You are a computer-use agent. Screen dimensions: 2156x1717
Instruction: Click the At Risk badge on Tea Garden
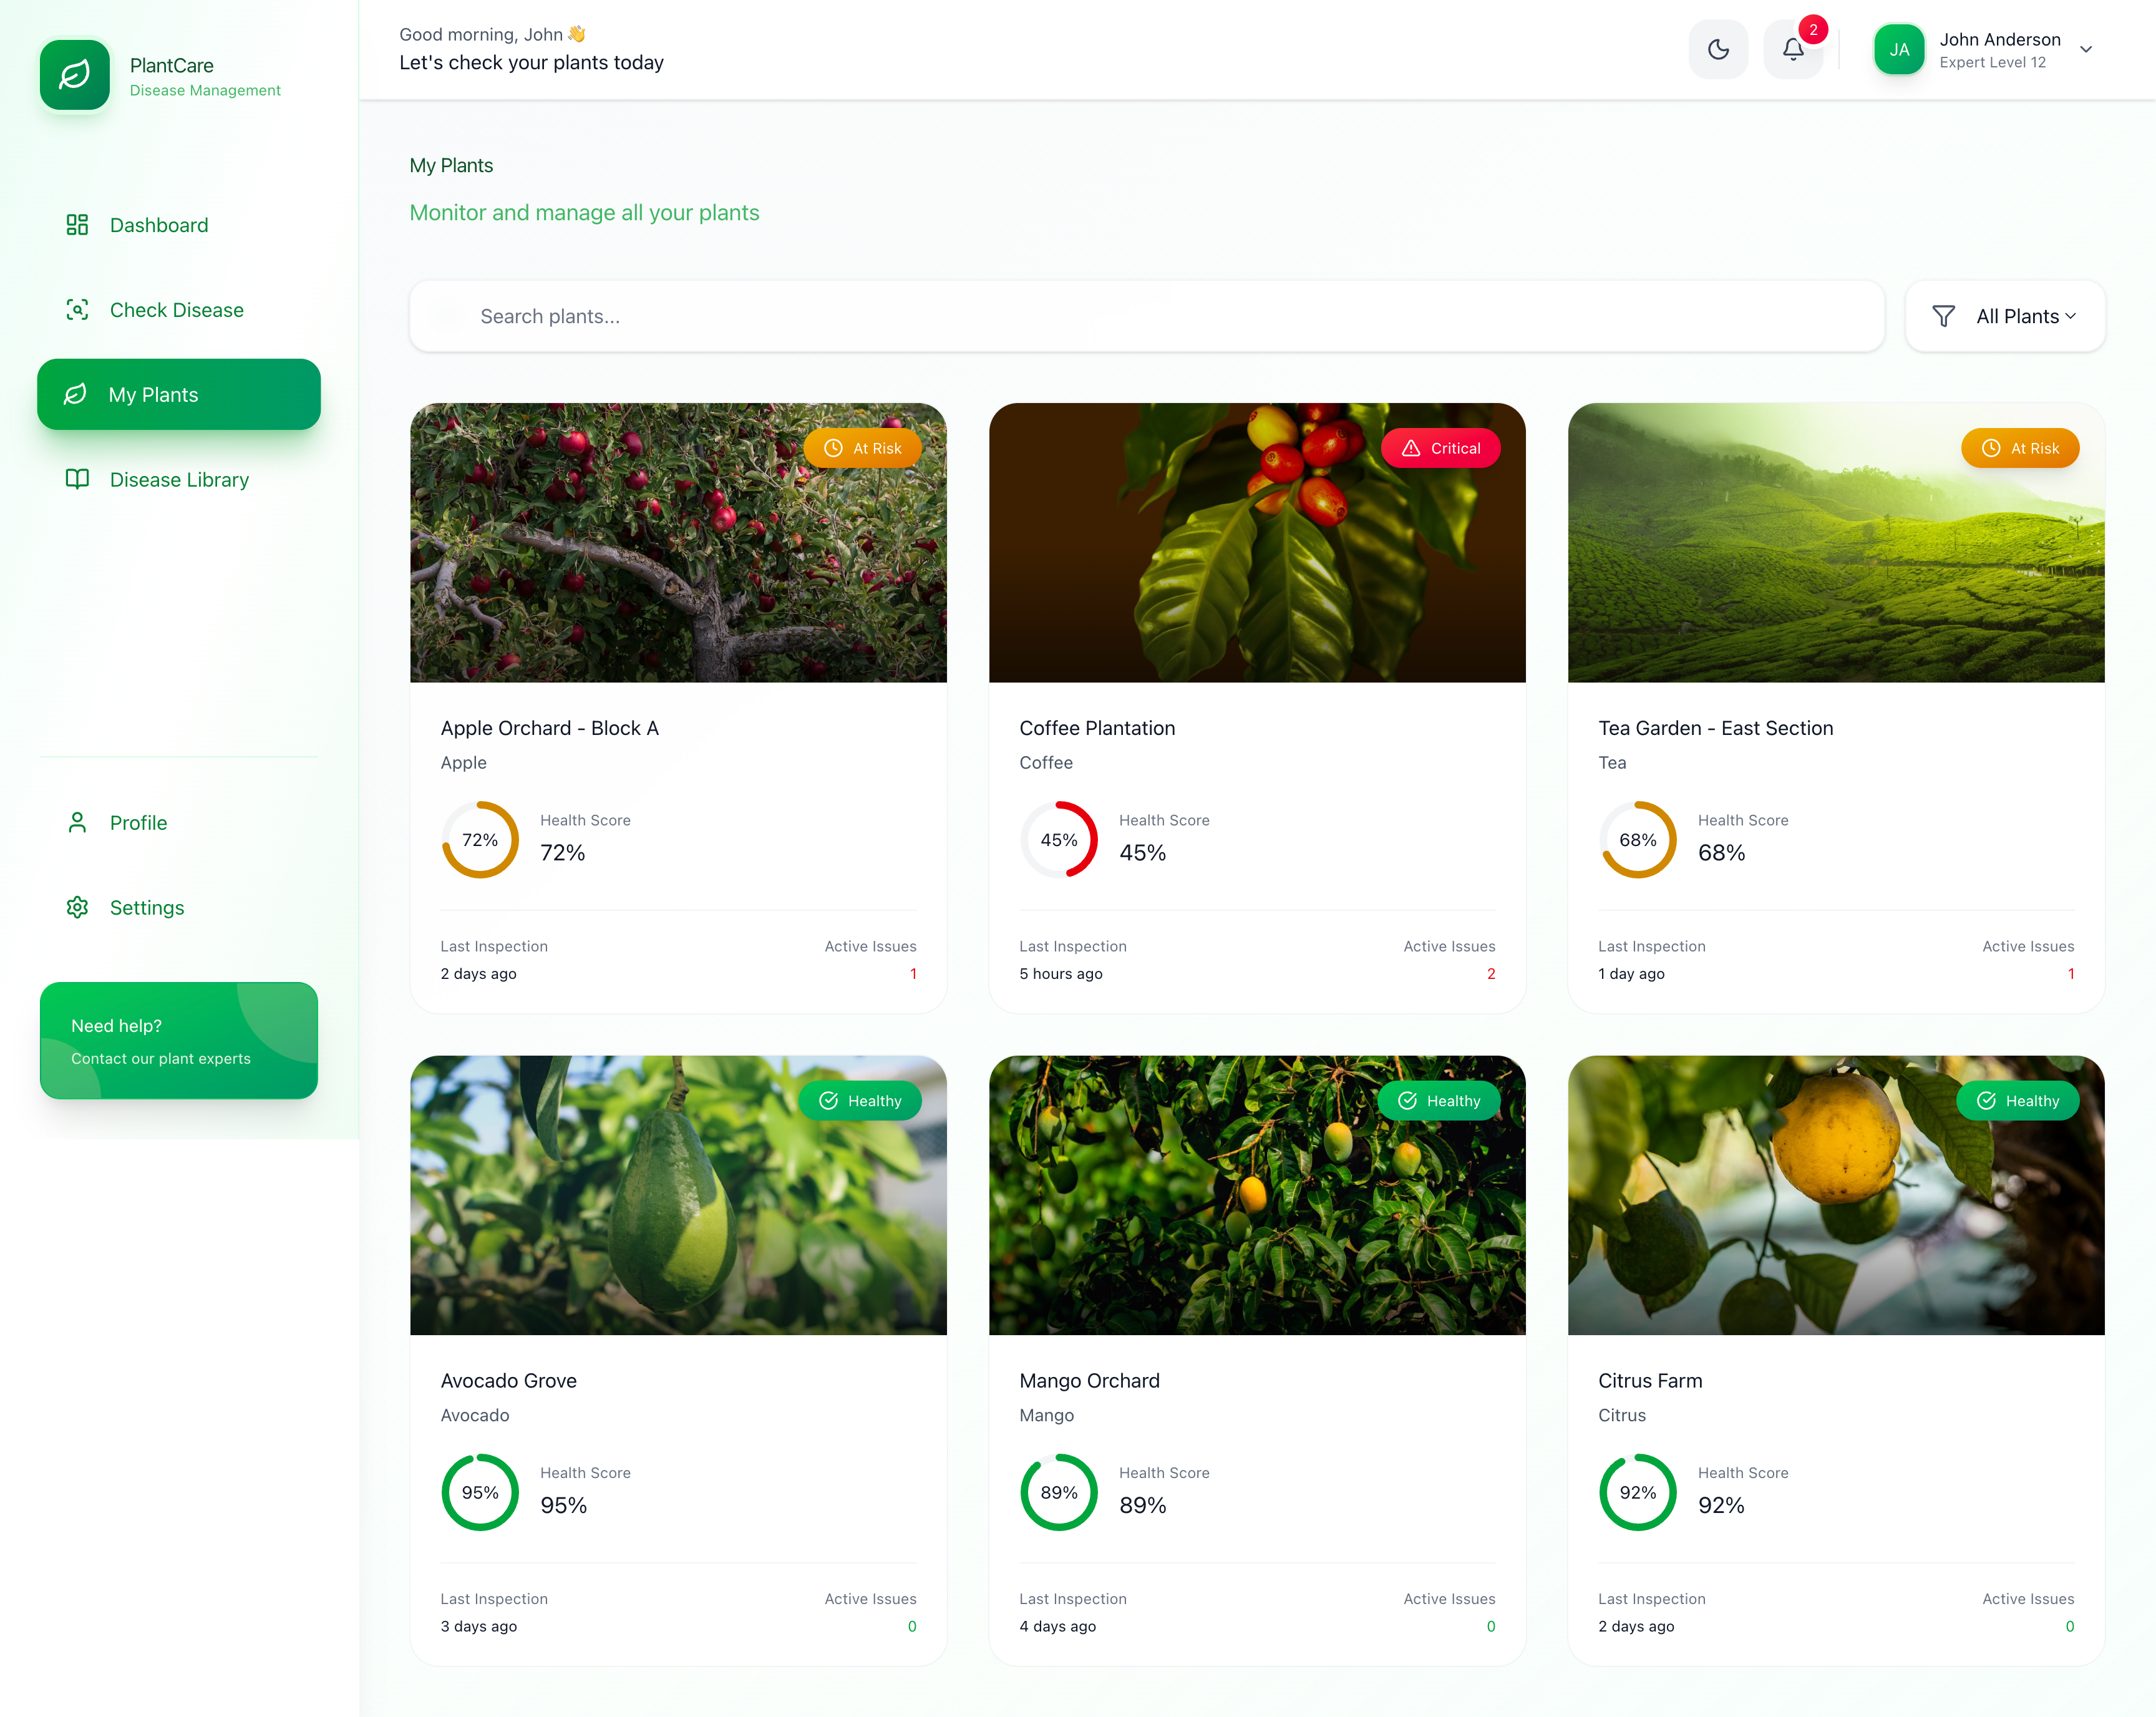[2021, 448]
